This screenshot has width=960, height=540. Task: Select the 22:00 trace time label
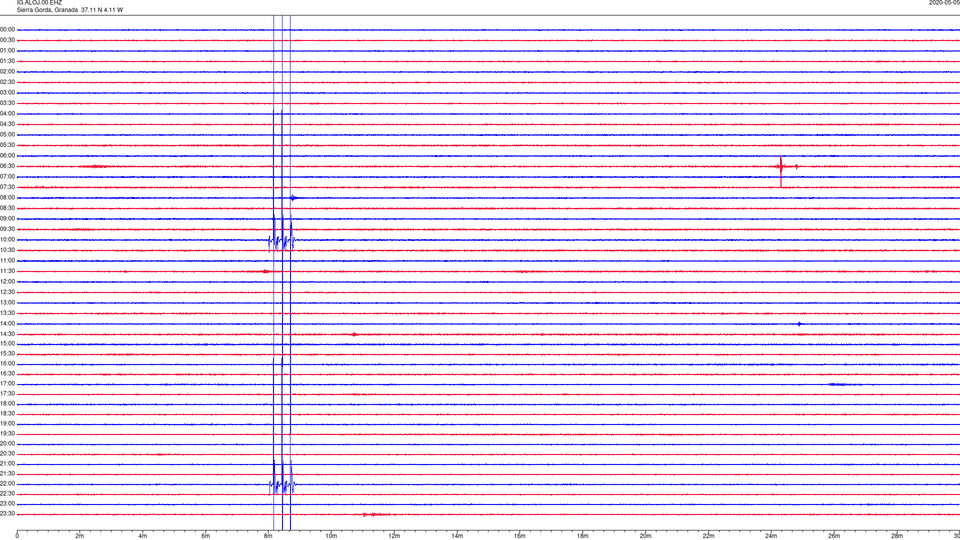point(7,484)
